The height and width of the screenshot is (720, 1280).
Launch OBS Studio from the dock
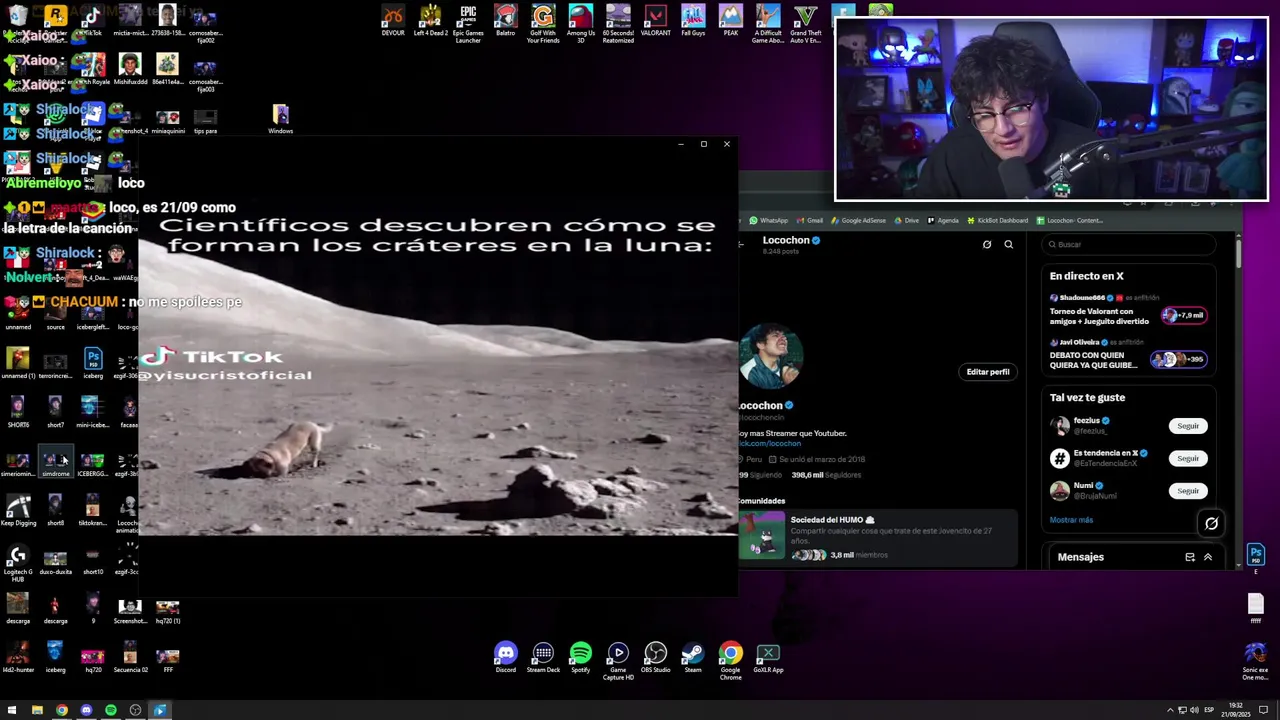coord(655,658)
